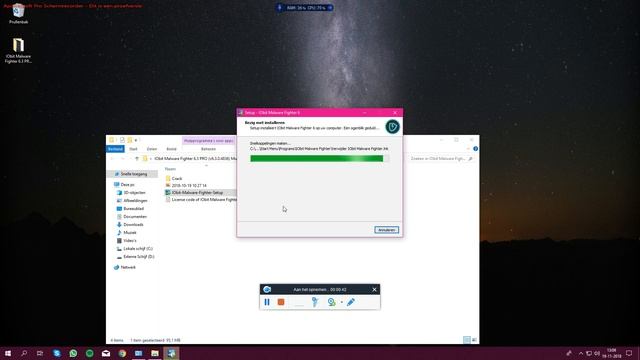
Task: Open Bureaublad in navigation pane
Action: (x=133, y=209)
